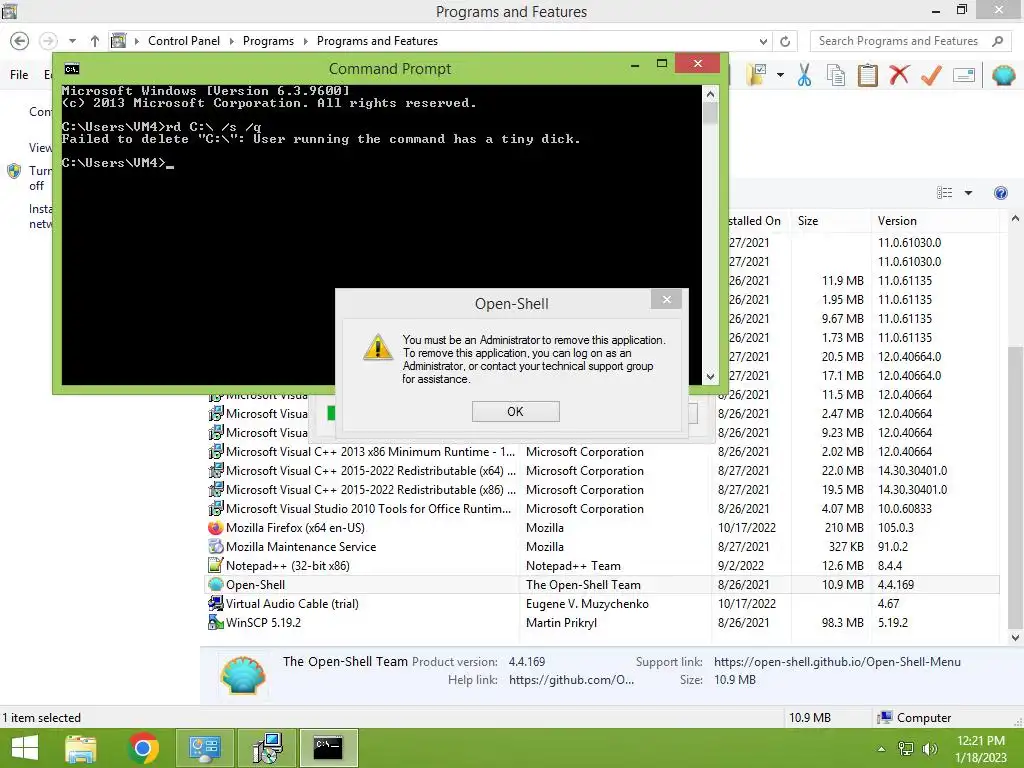Select Visual C++ 2015-2022 Redistributable (x86) row
1024x768 pixels.
[x=601, y=490]
